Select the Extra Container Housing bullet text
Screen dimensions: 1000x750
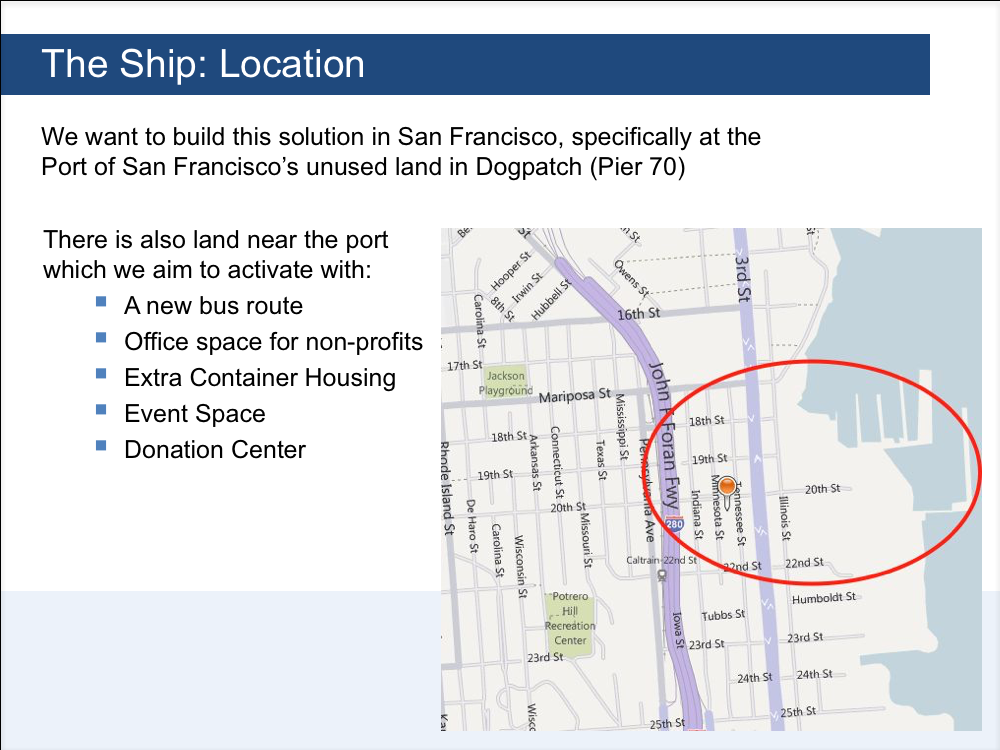(x=260, y=378)
